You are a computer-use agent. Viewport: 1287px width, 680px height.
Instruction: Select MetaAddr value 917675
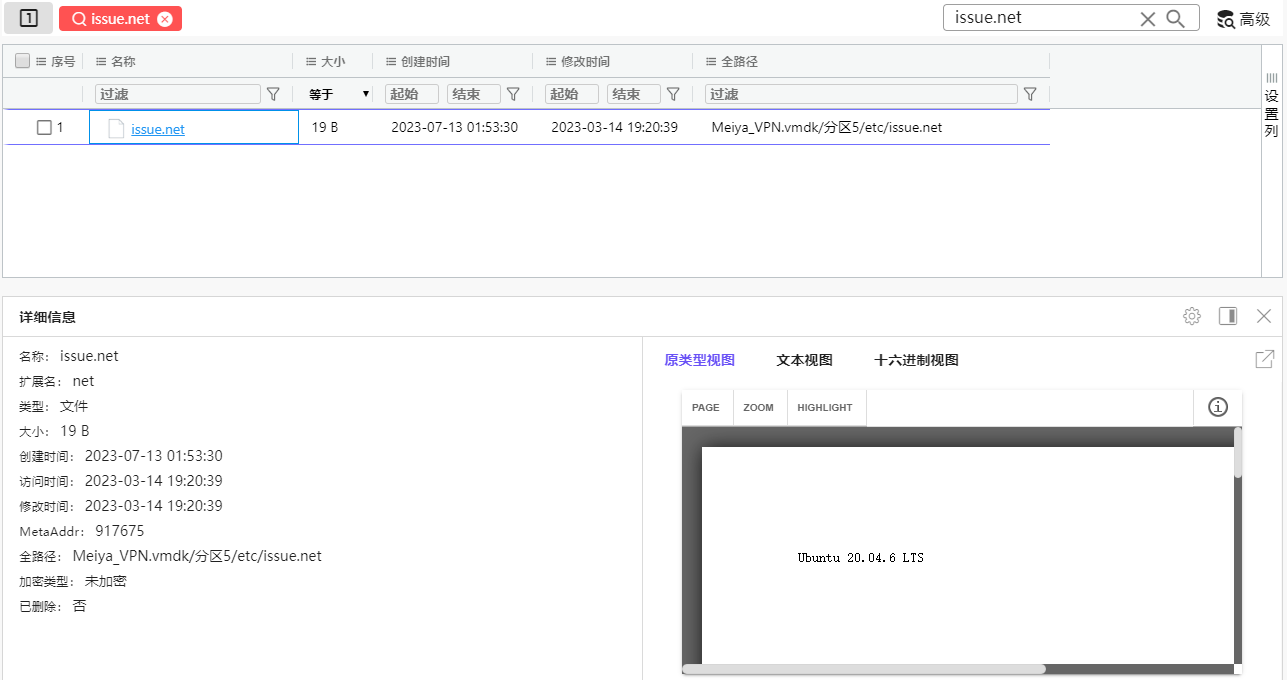(120, 531)
